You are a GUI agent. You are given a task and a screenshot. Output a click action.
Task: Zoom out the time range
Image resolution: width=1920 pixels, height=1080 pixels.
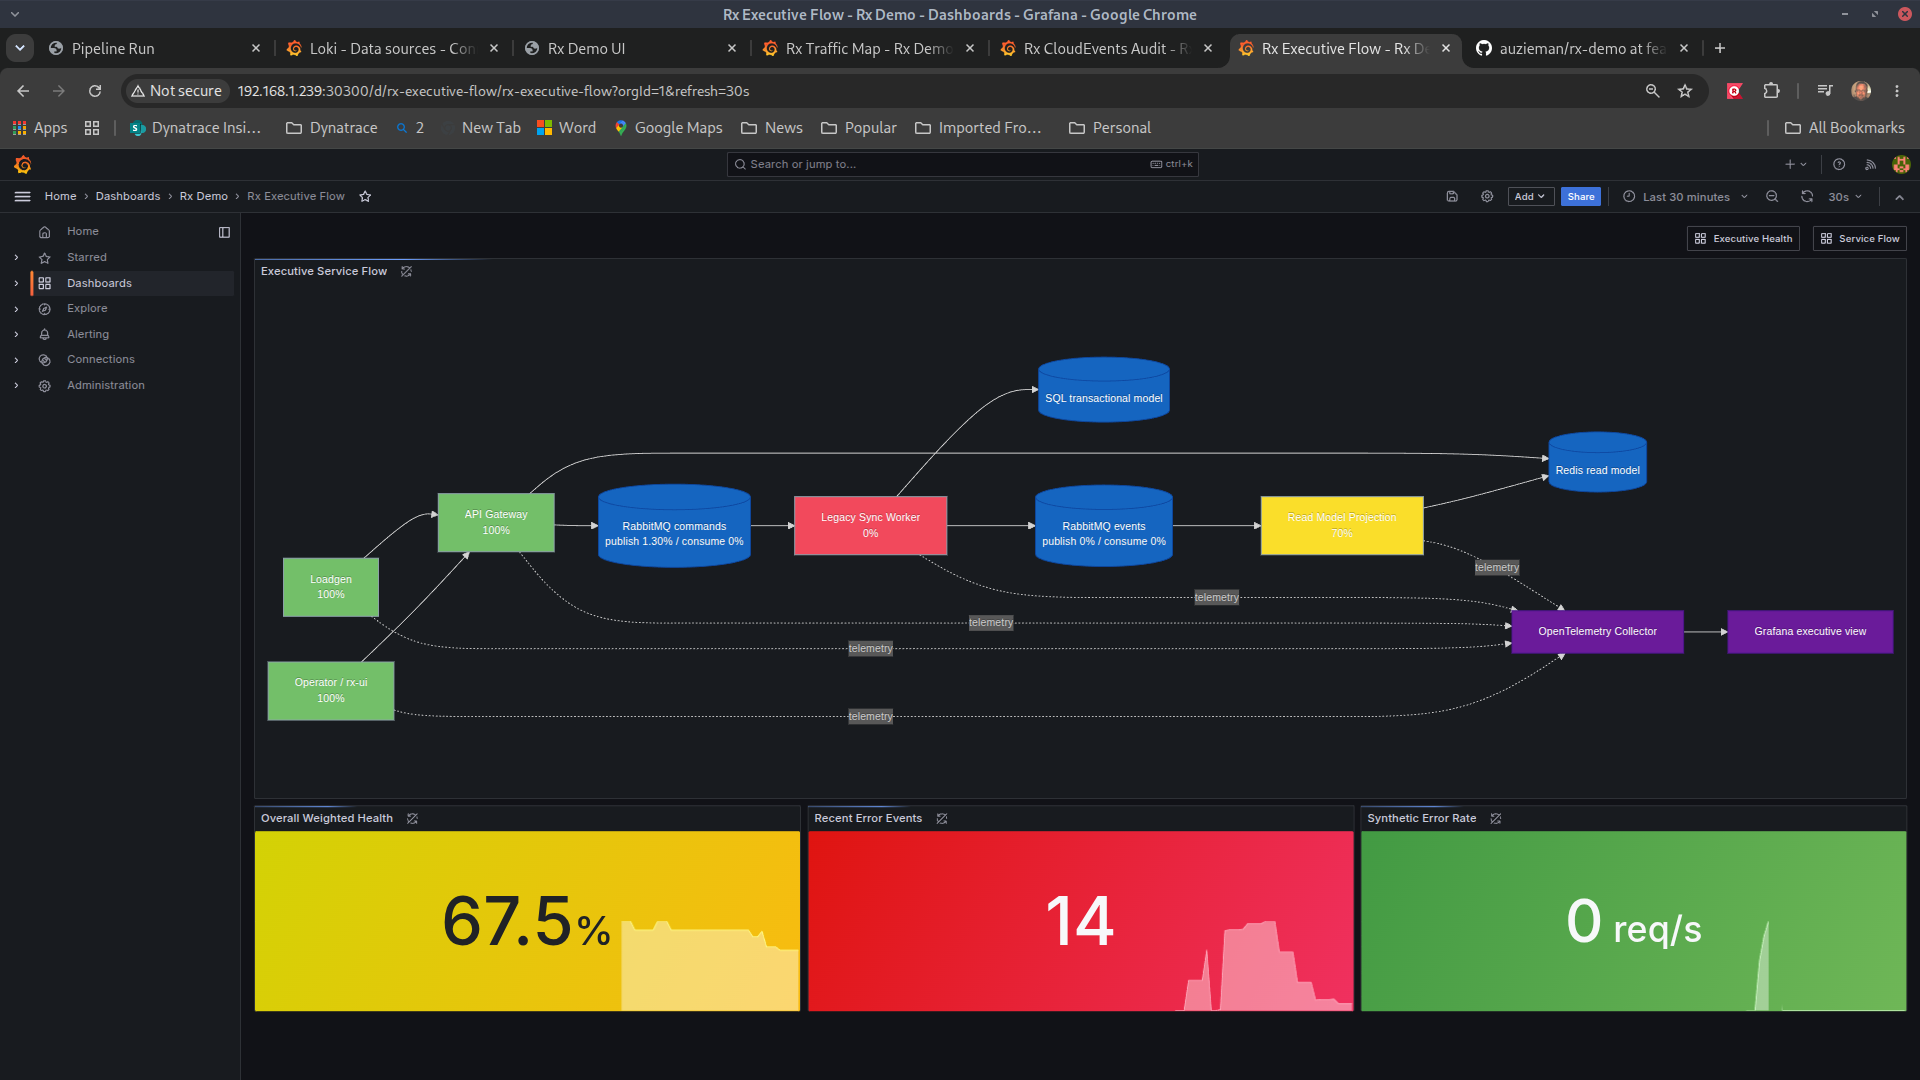point(1772,197)
